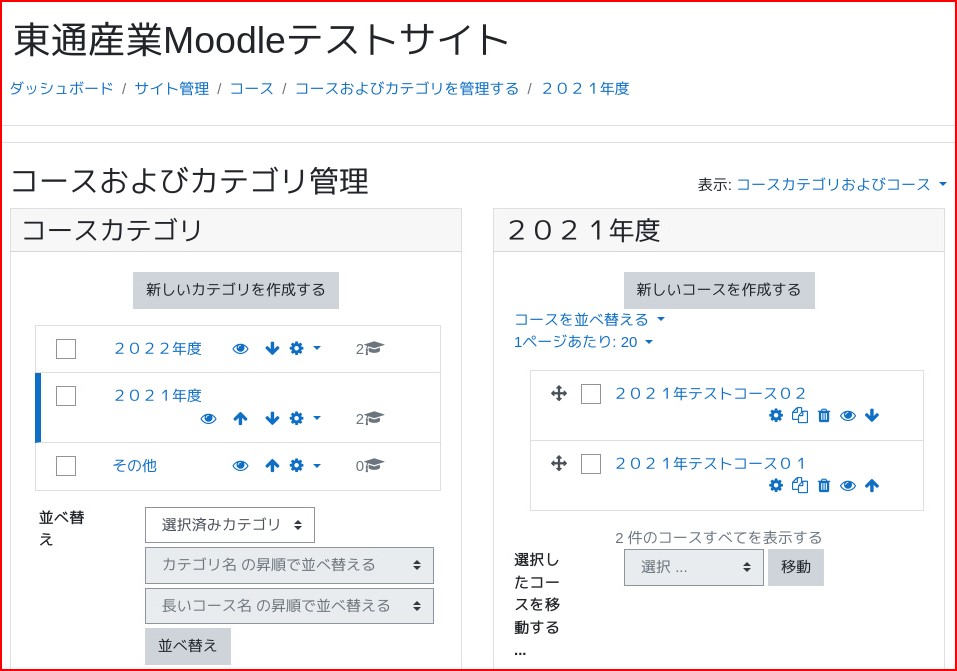Viewport: 957px width, 671px height.
Task: Move the その他 category up
Action: [x=272, y=466]
